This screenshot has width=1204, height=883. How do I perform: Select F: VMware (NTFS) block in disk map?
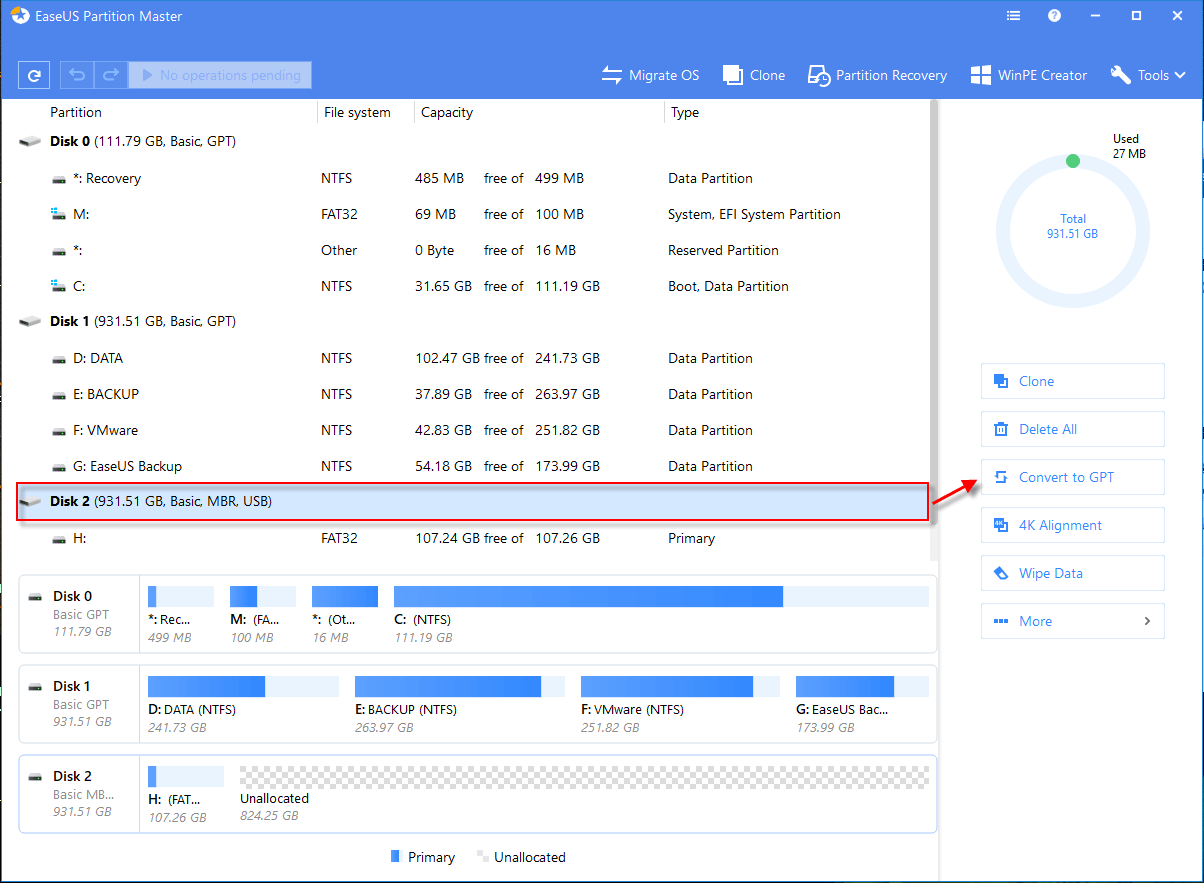point(680,703)
